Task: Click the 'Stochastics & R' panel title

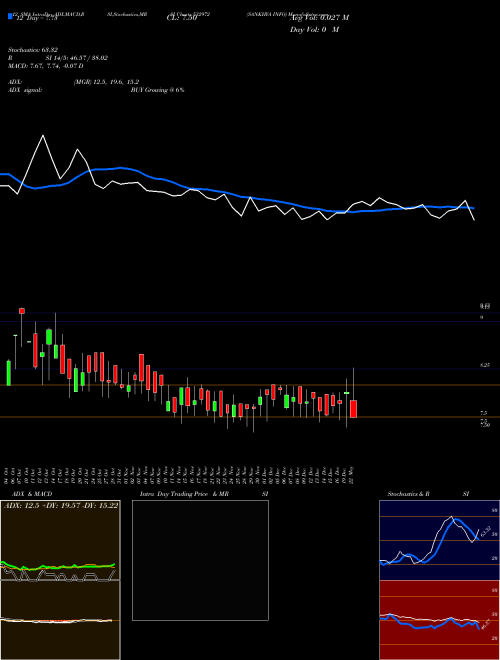Action: (x=409, y=494)
